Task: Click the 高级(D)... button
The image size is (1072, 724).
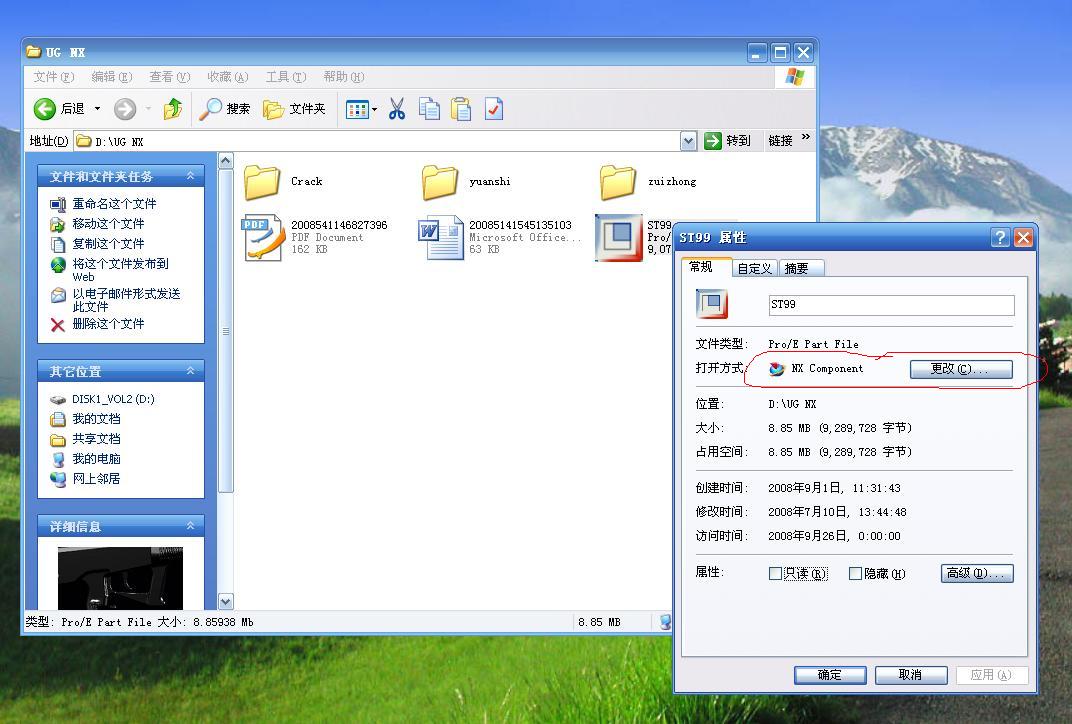Action: (977, 574)
